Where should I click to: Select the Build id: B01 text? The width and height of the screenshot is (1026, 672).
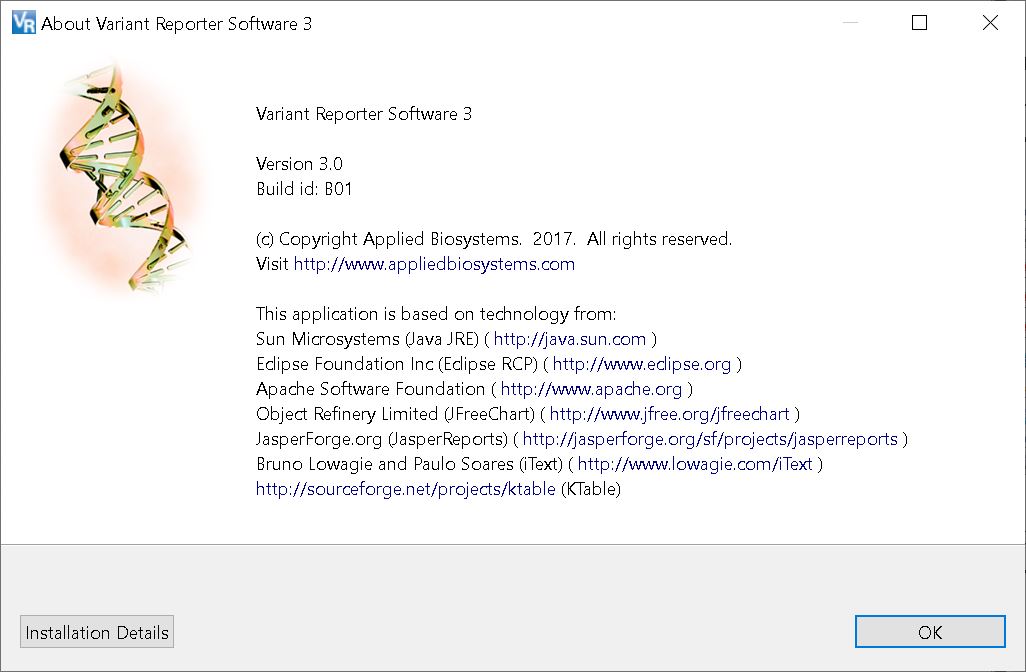point(304,189)
